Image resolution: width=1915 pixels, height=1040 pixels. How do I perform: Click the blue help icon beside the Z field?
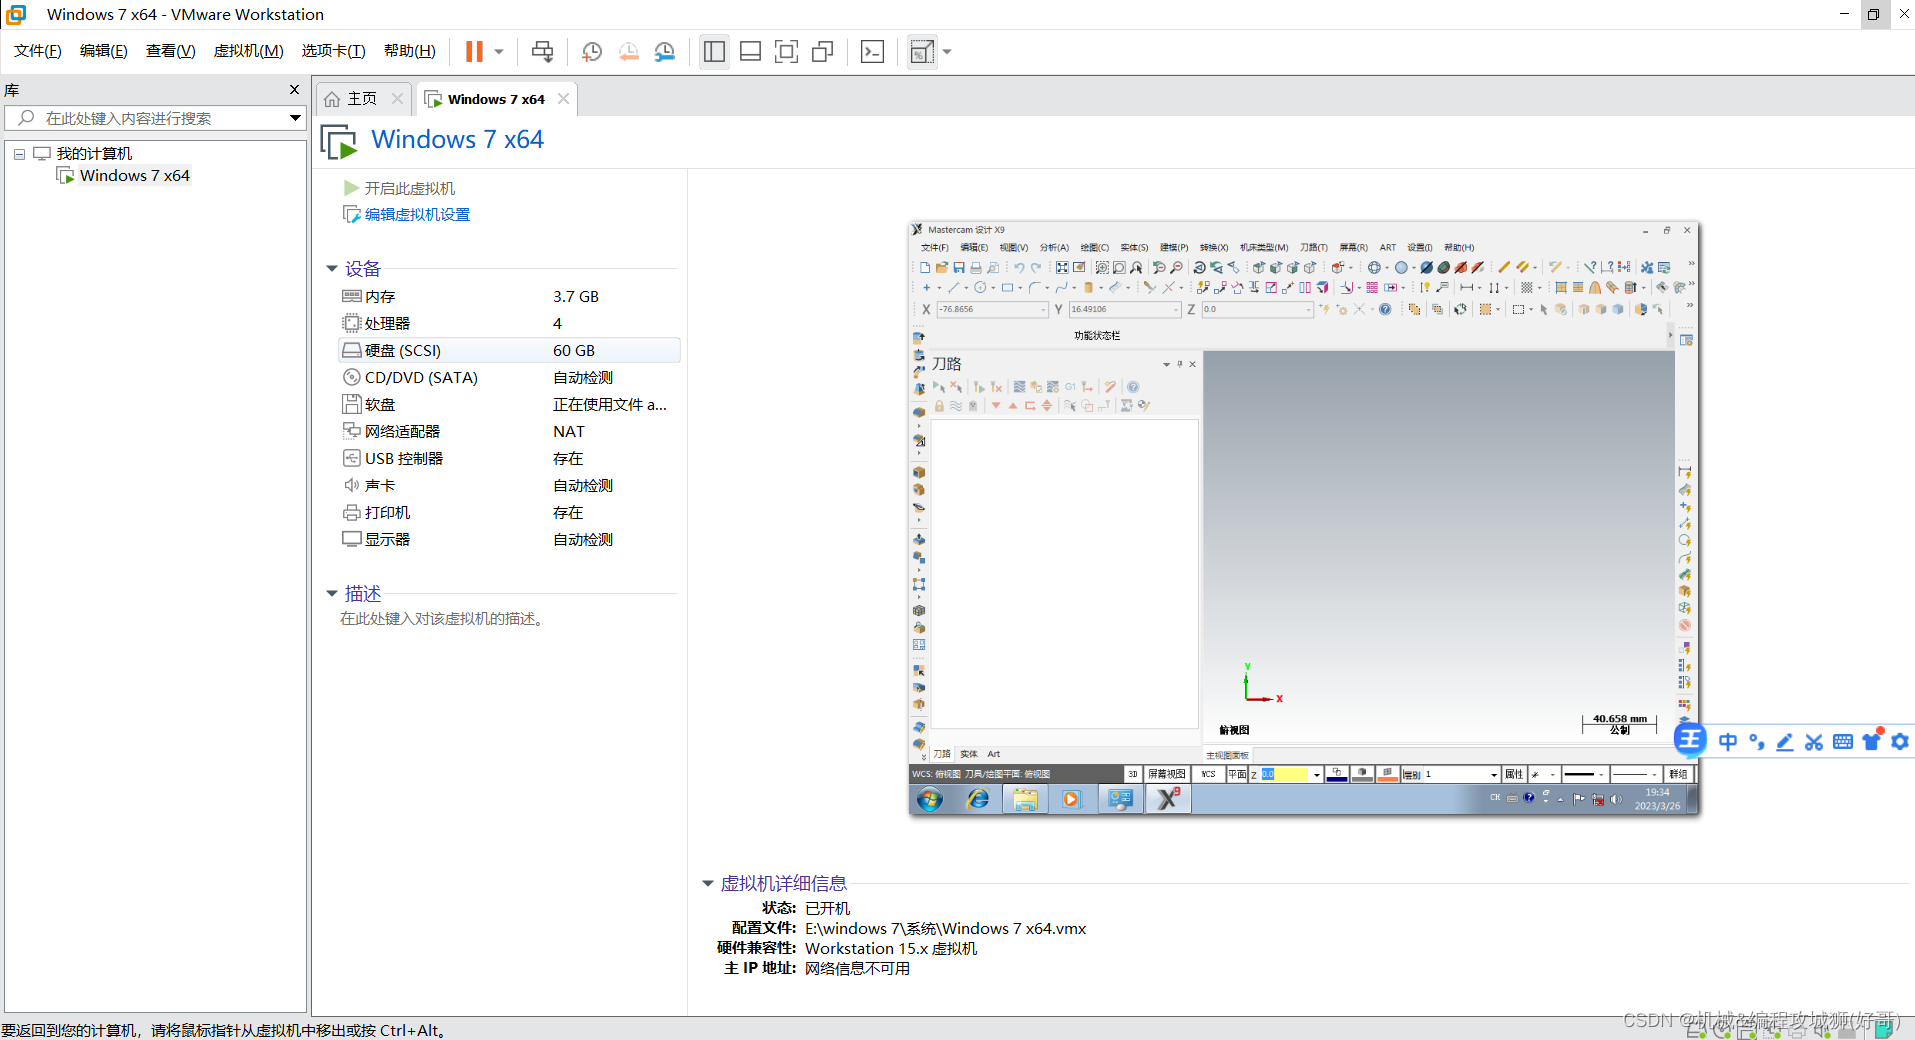pyautogui.click(x=1385, y=309)
